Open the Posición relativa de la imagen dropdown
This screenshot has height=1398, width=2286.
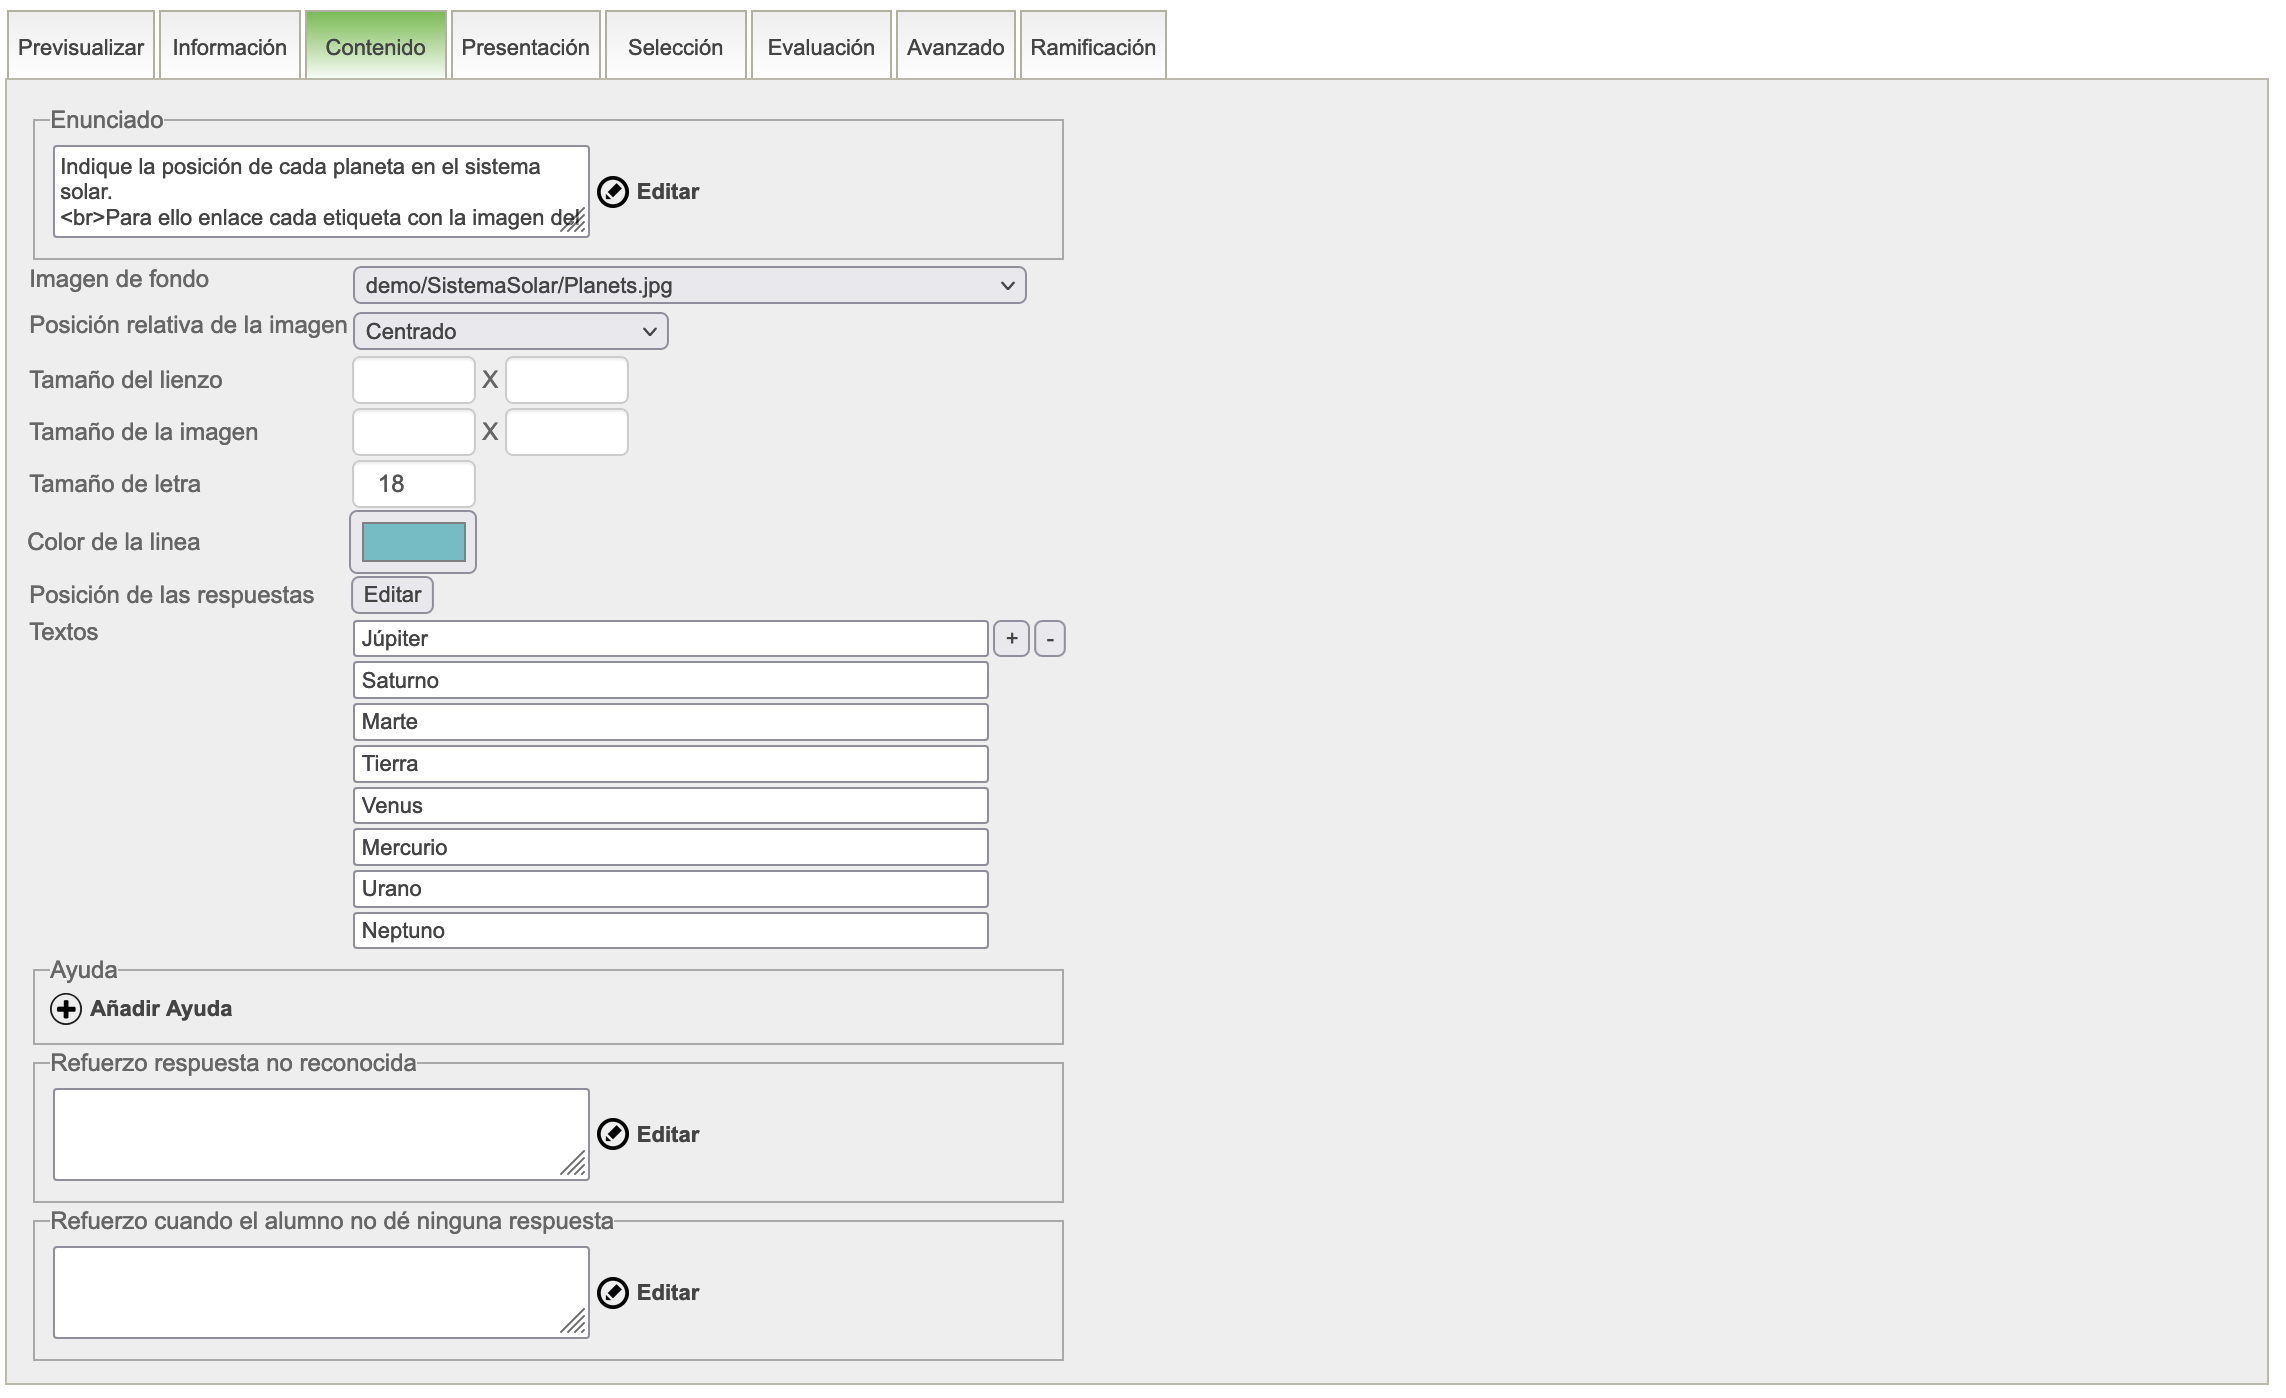(x=510, y=332)
